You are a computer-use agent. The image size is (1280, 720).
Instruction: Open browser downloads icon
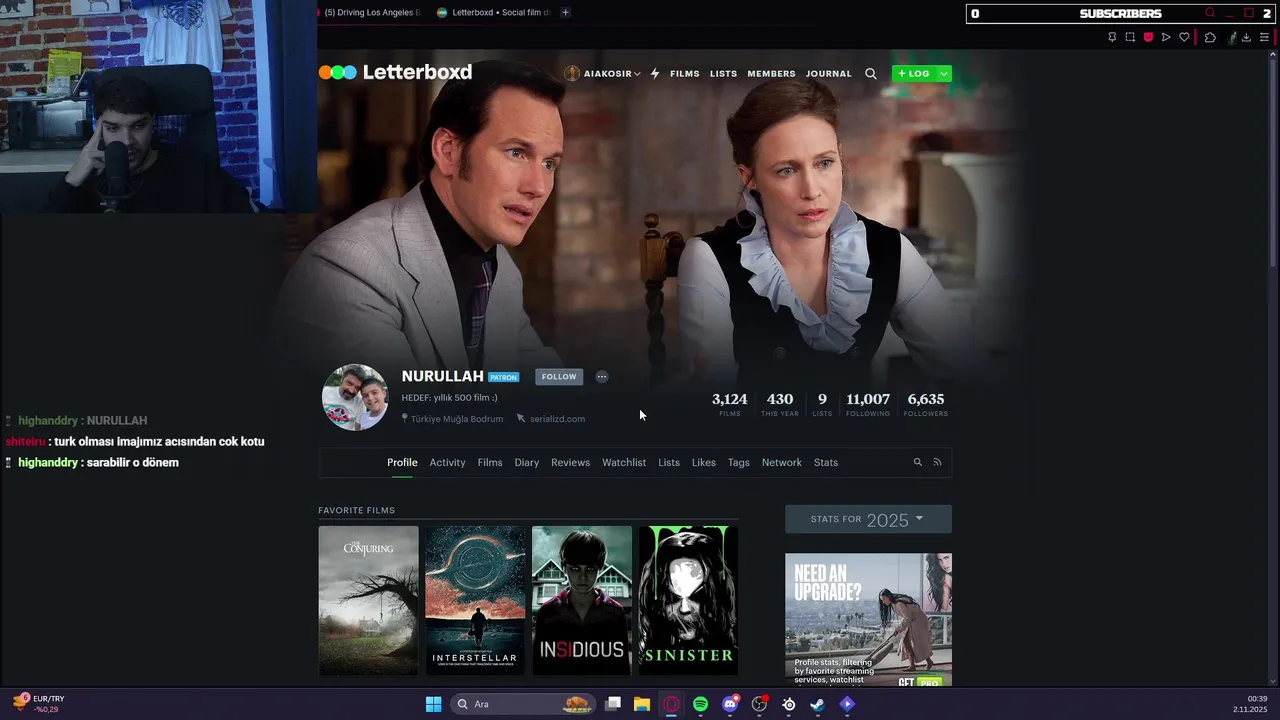click(1246, 37)
